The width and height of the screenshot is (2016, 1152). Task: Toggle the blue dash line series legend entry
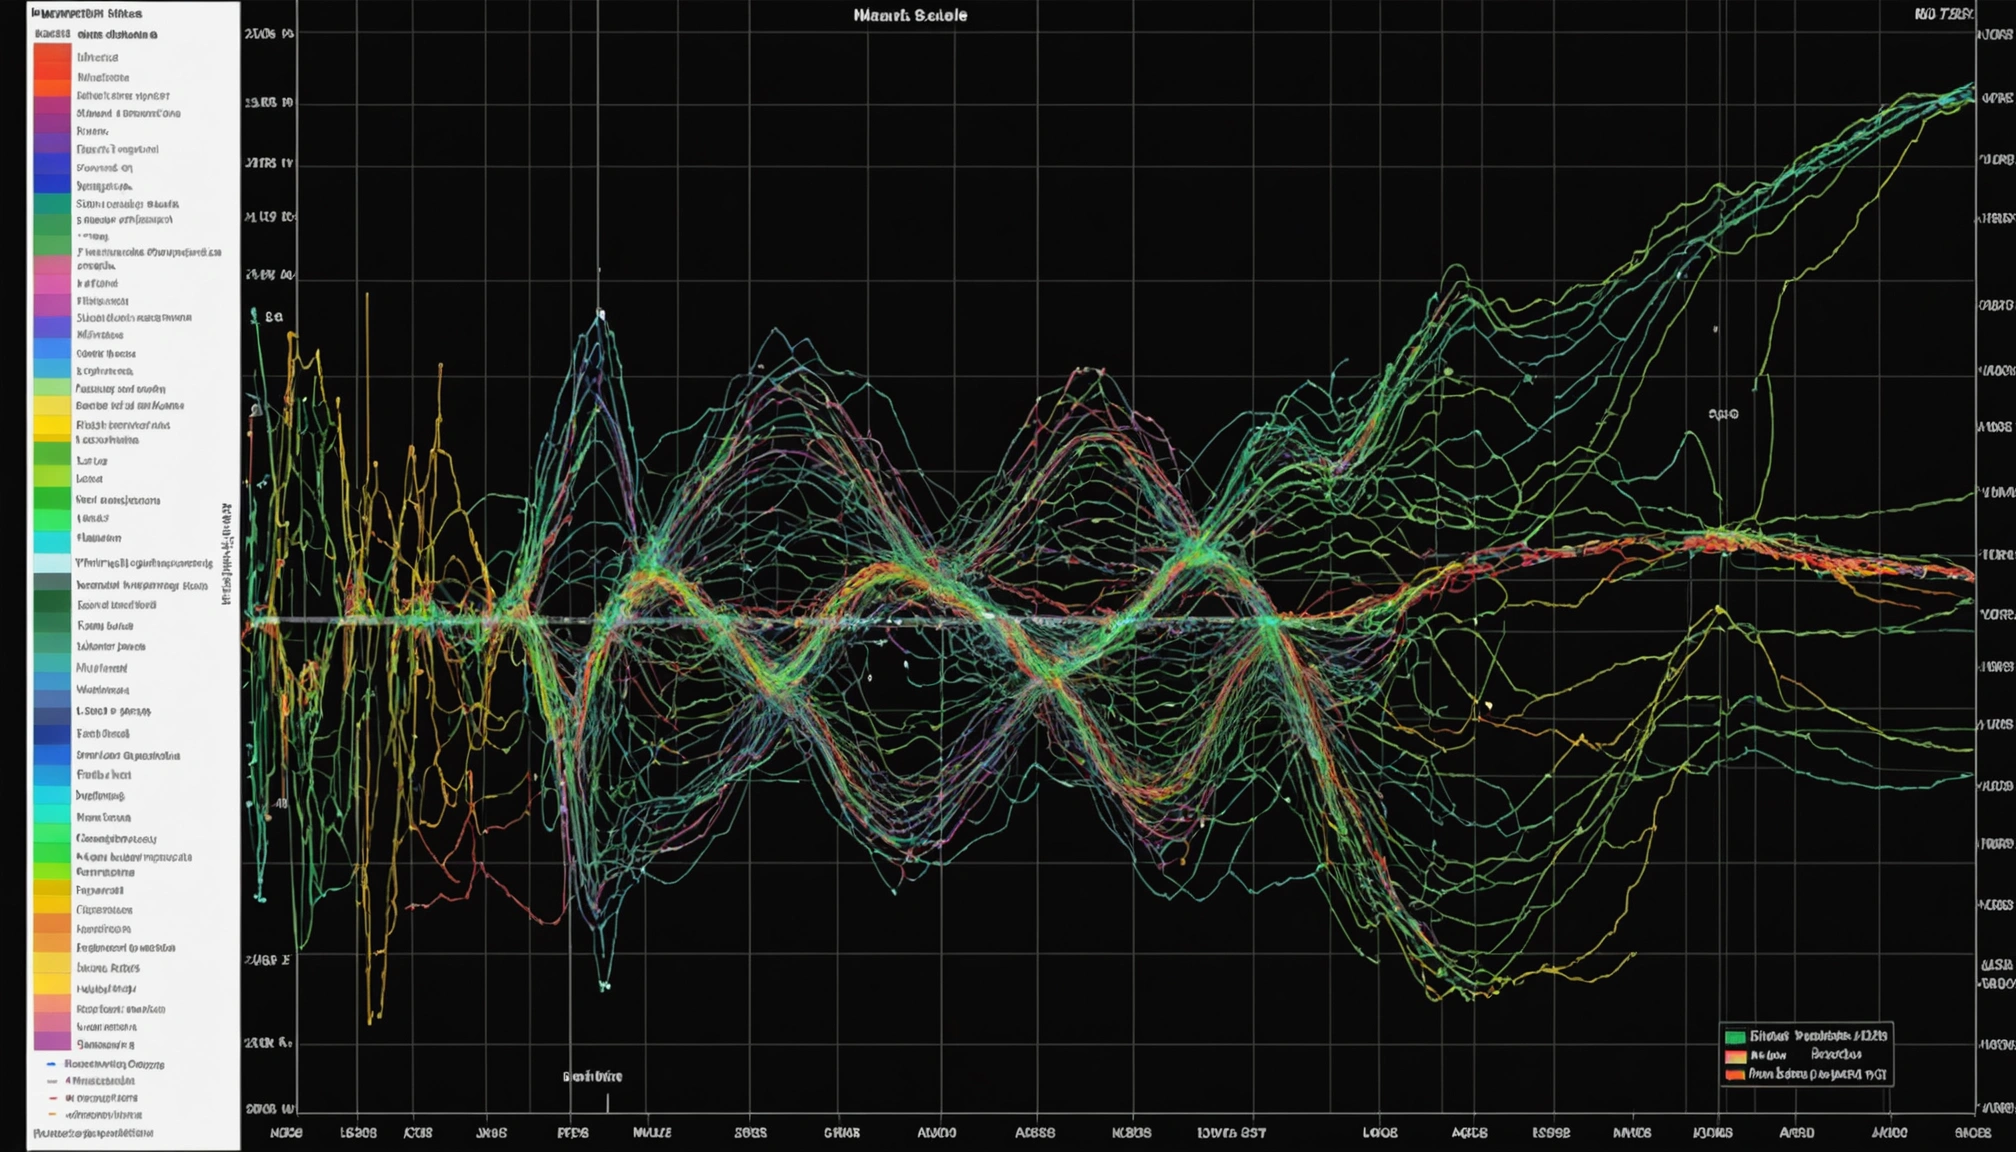coord(52,1064)
